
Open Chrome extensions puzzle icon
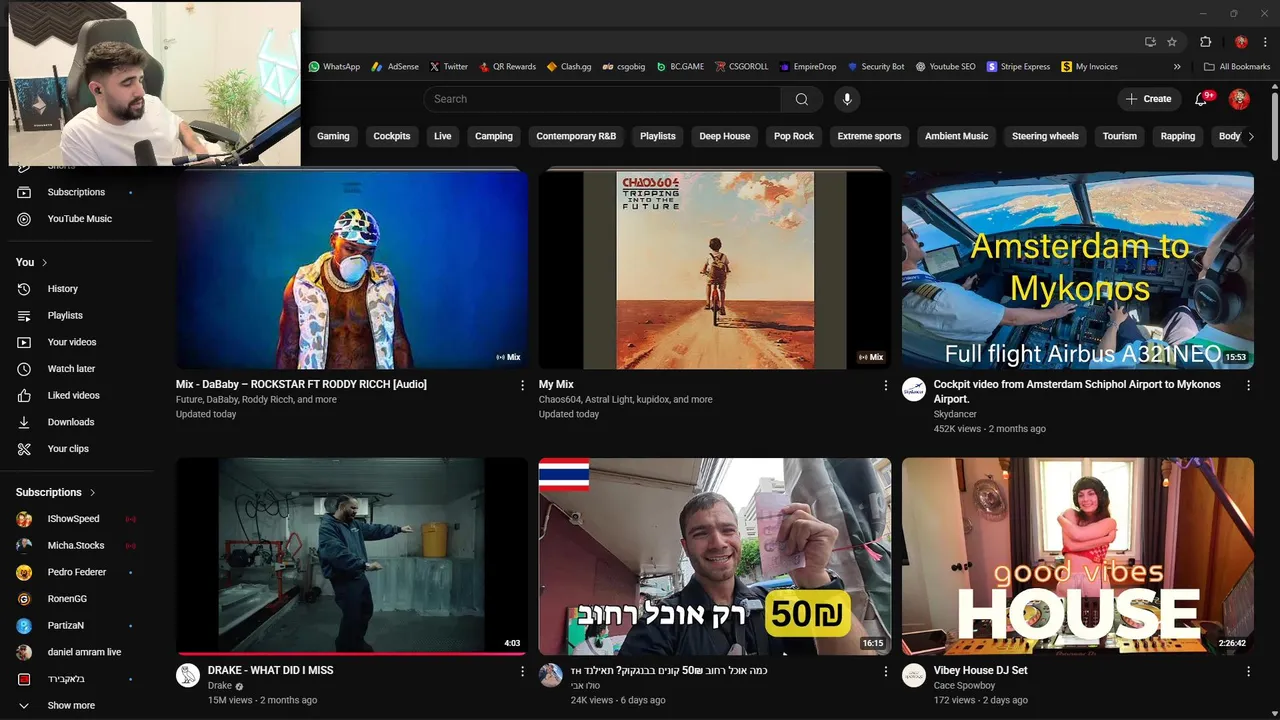[x=1205, y=42]
